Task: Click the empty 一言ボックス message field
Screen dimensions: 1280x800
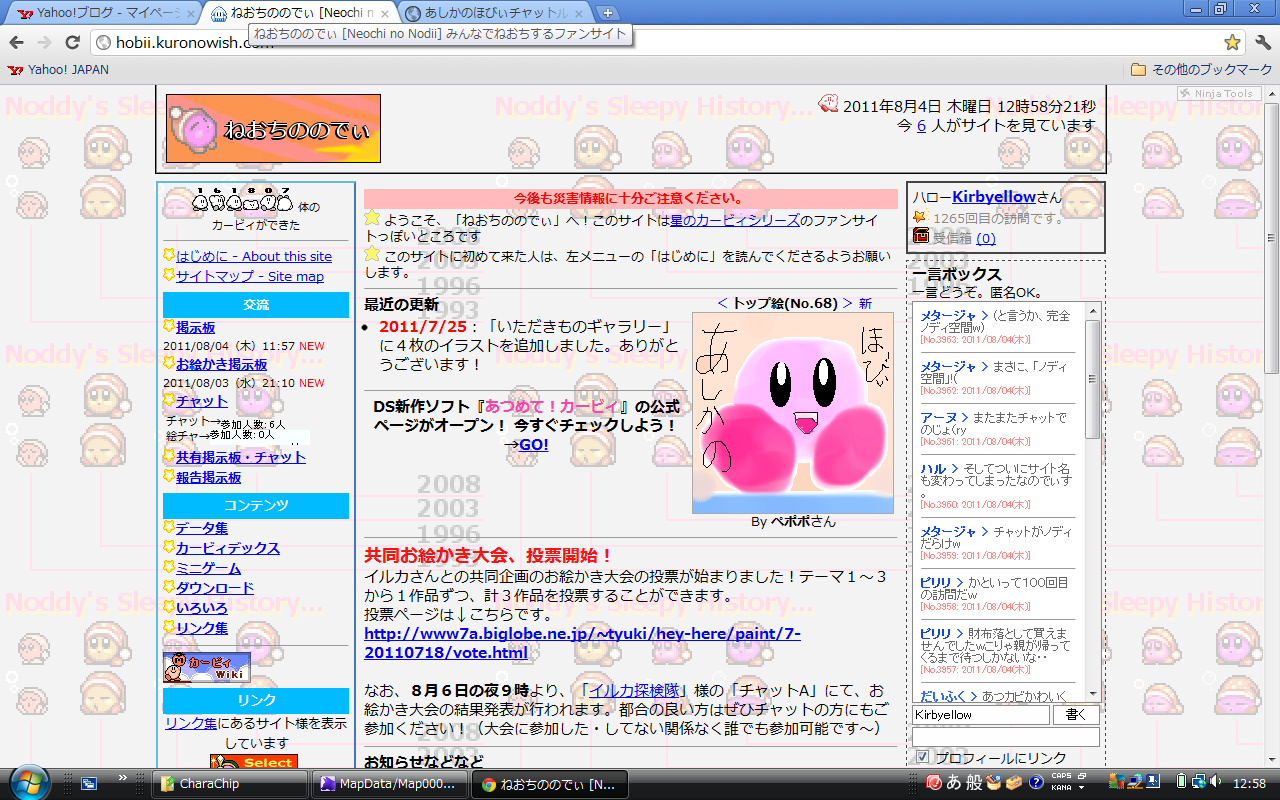Action: [1006, 737]
